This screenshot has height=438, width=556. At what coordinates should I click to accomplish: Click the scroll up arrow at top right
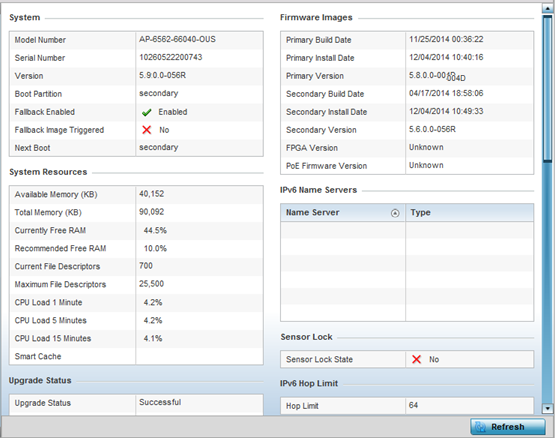tap(547, 9)
